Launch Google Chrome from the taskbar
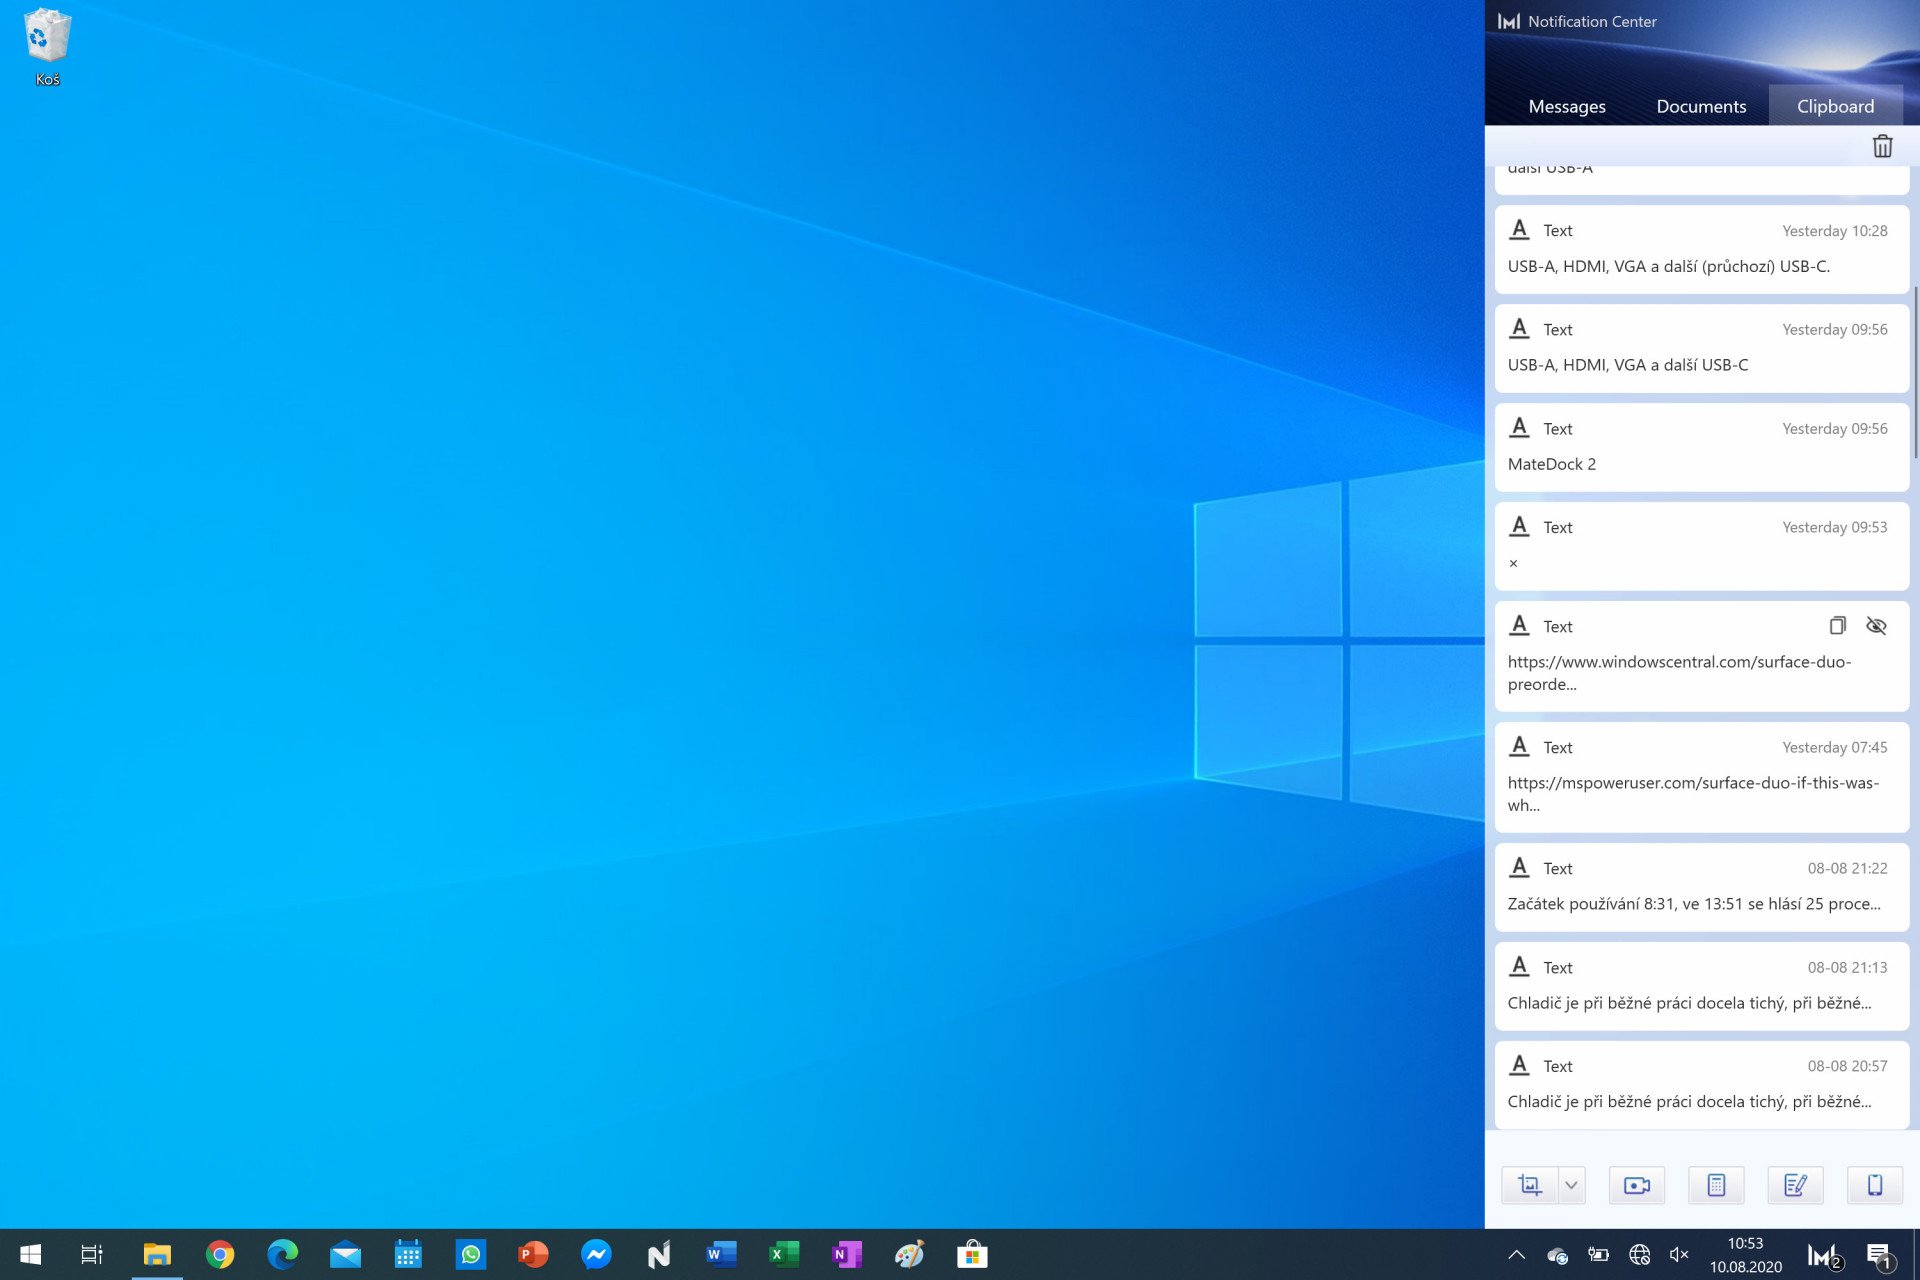This screenshot has height=1280, width=1920. [x=220, y=1254]
